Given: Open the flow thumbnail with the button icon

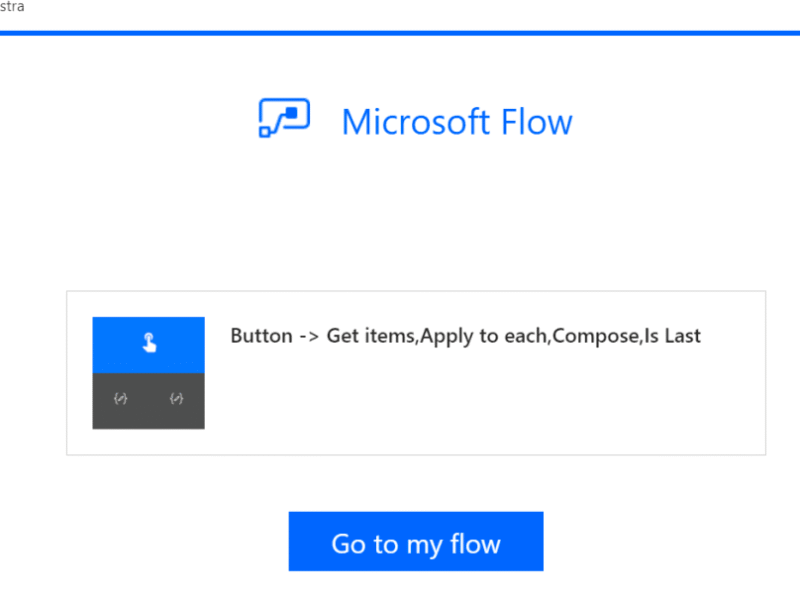Looking at the screenshot, I should (x=148, y=373).
